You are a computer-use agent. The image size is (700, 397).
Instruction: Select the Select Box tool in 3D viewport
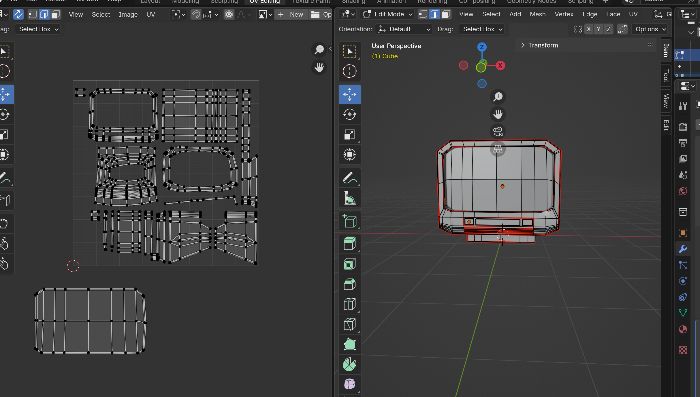coord(350,51)
